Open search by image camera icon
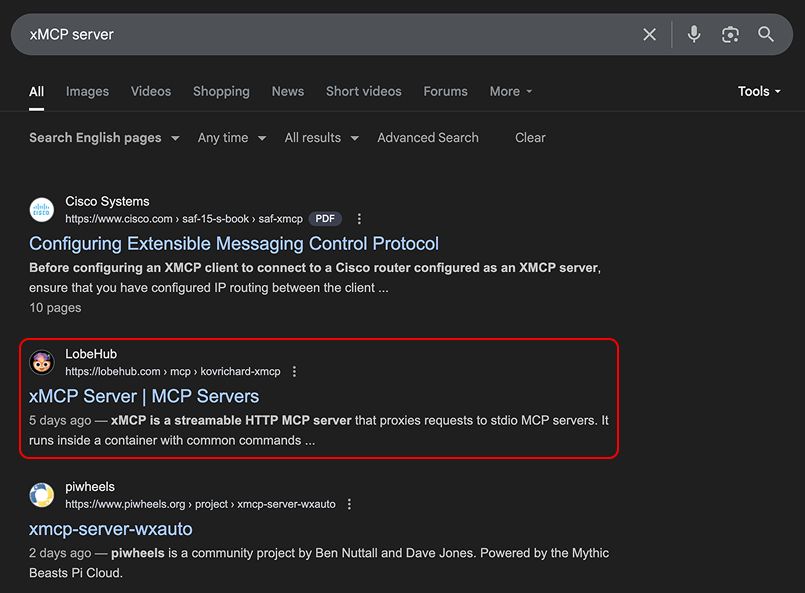The width and height of the screenshot is (805, 593). (x=730, y=34)
